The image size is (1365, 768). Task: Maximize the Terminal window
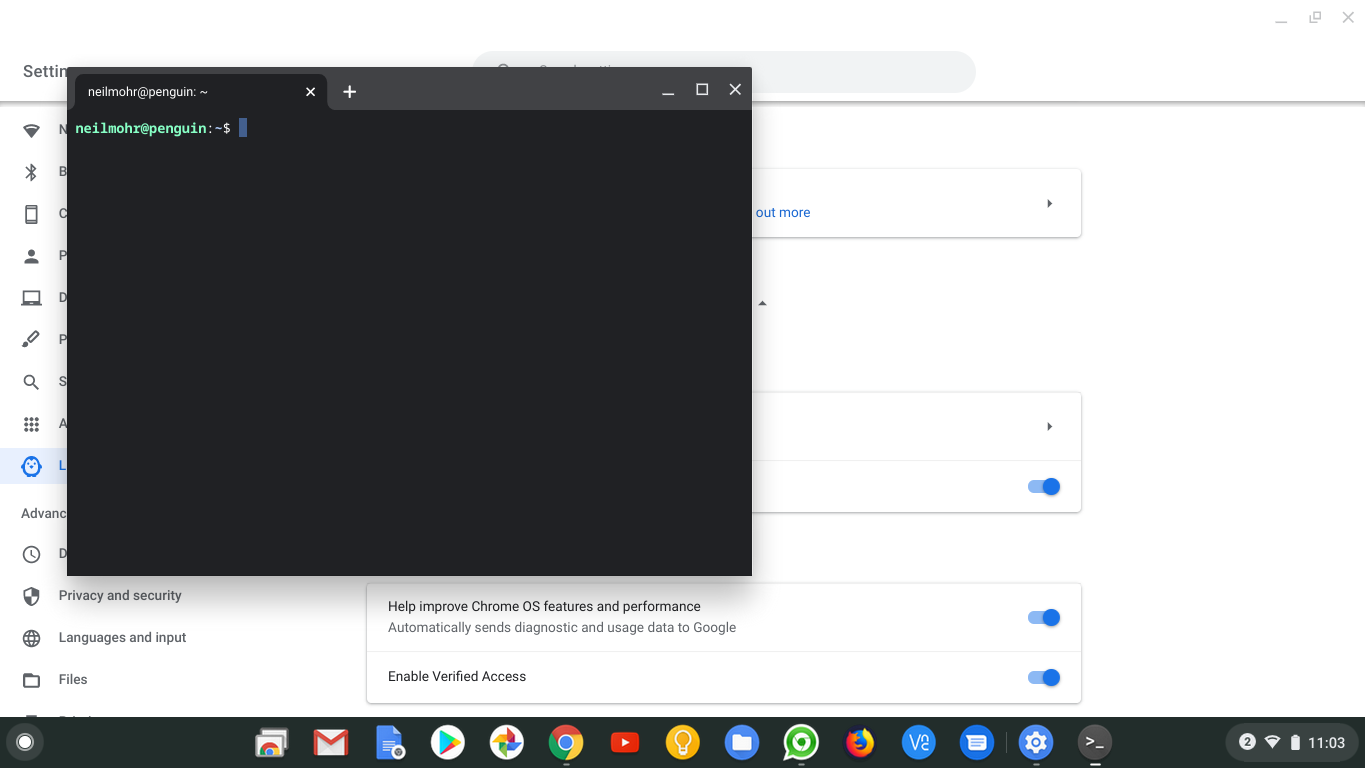coord(702,90)
